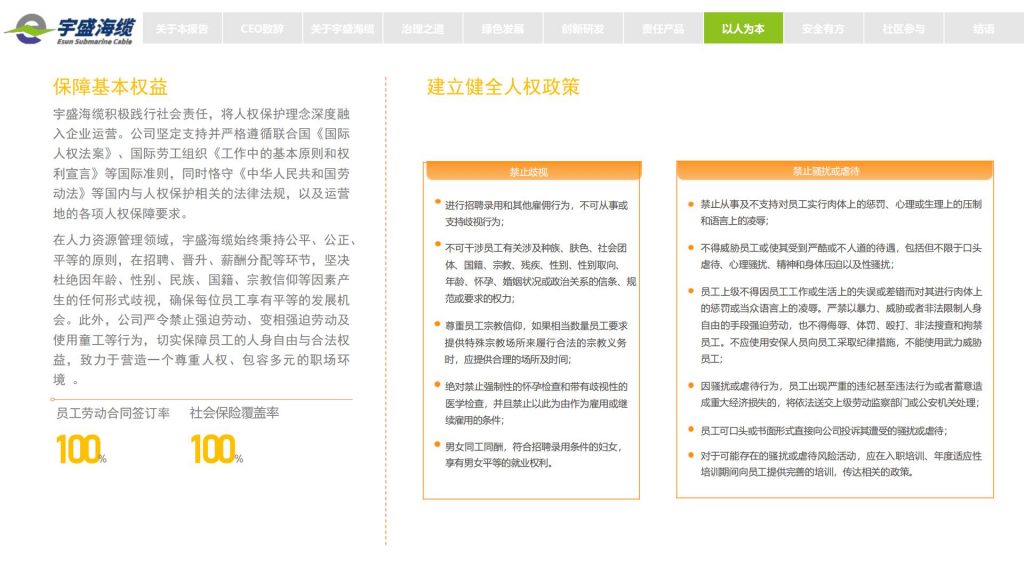Click the 责任产品 tab

click(663, 29)
